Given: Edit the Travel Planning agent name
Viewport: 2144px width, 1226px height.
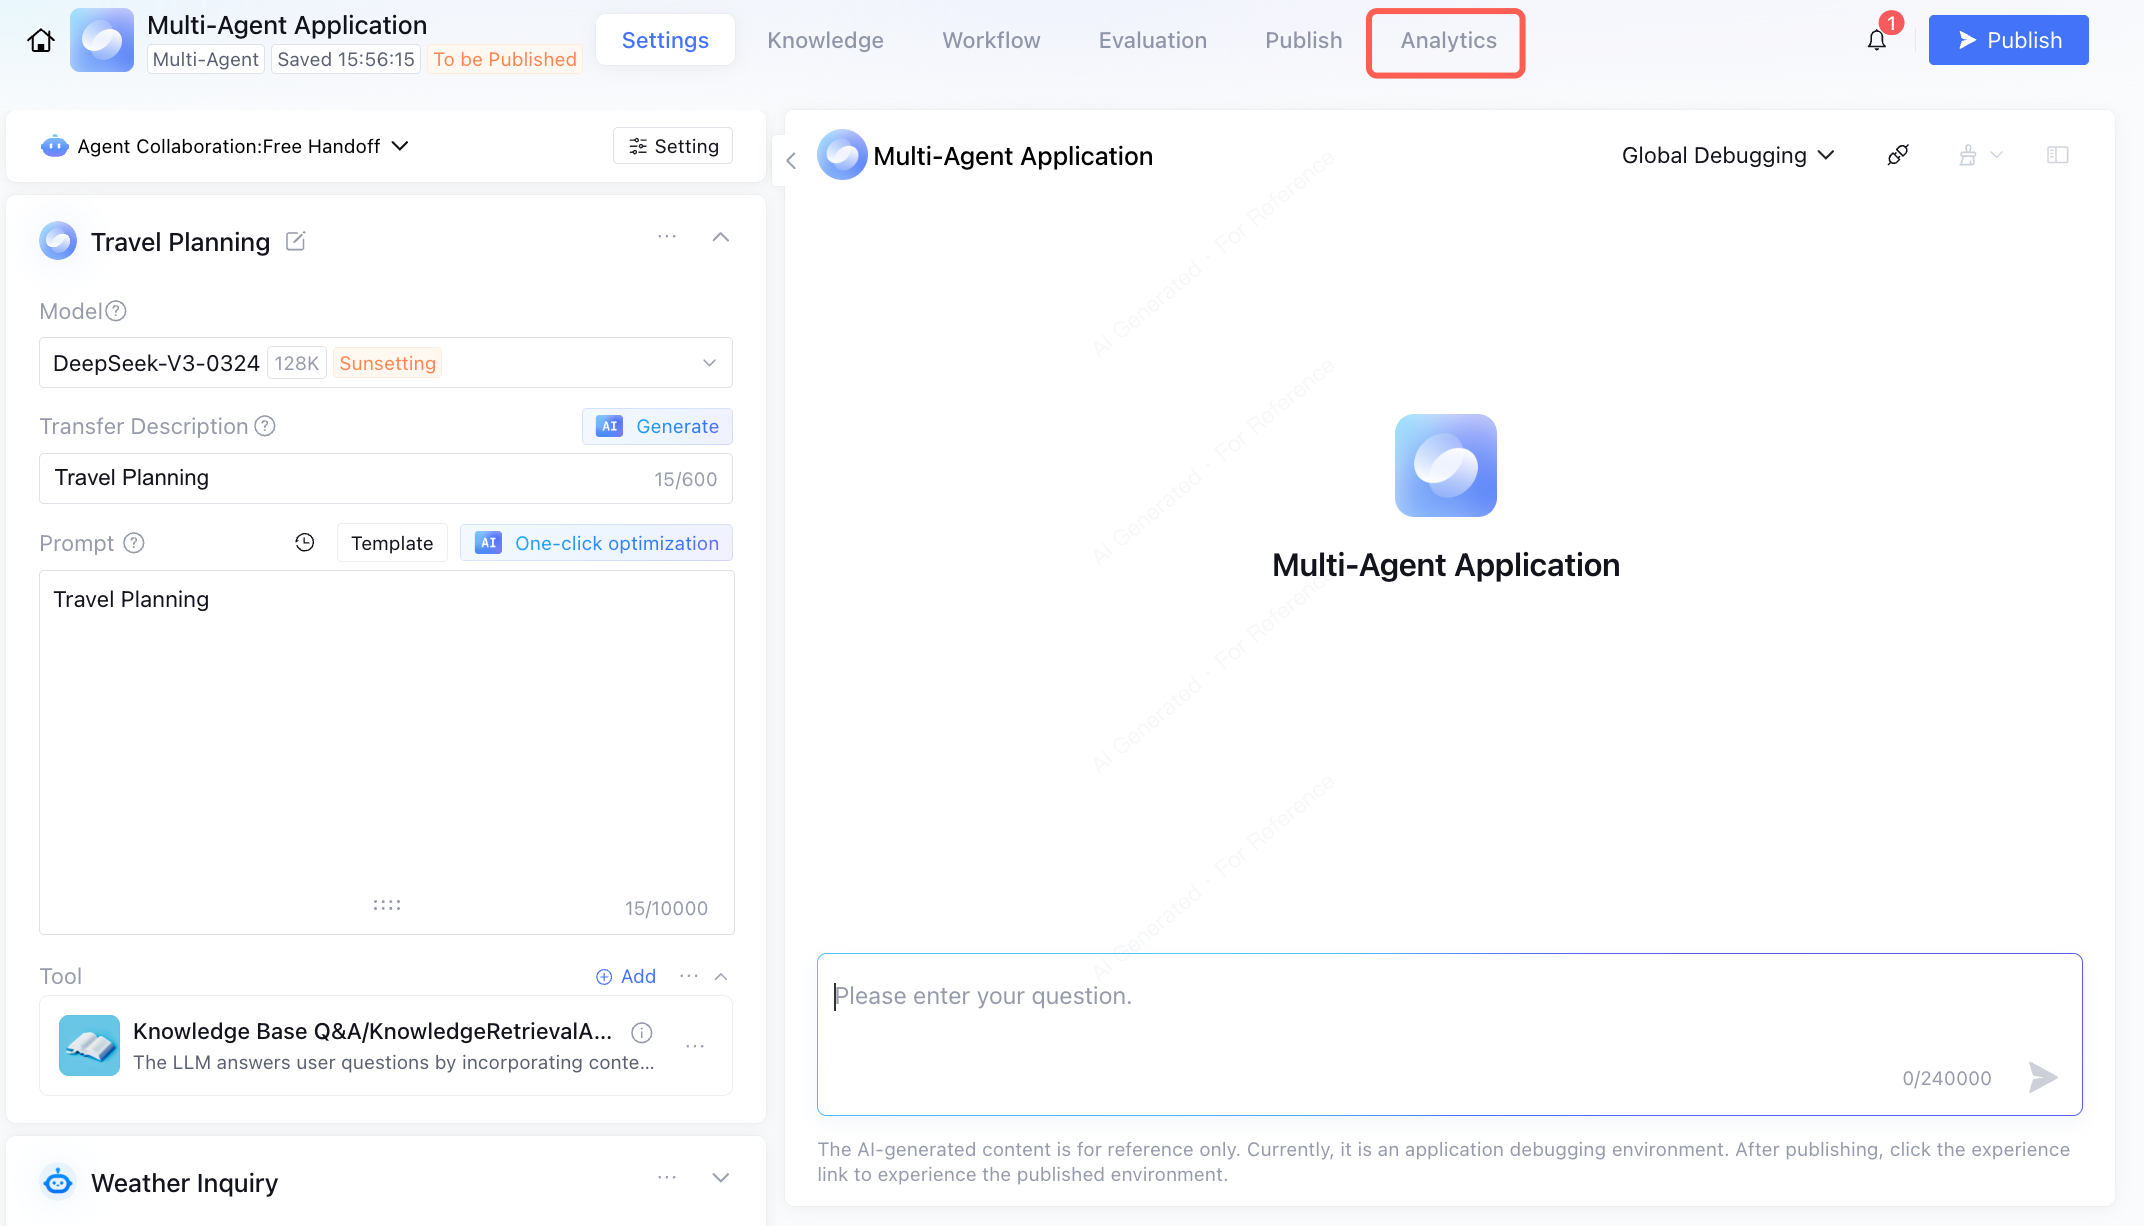Looking at the screenshot, I should pos(296,241).
